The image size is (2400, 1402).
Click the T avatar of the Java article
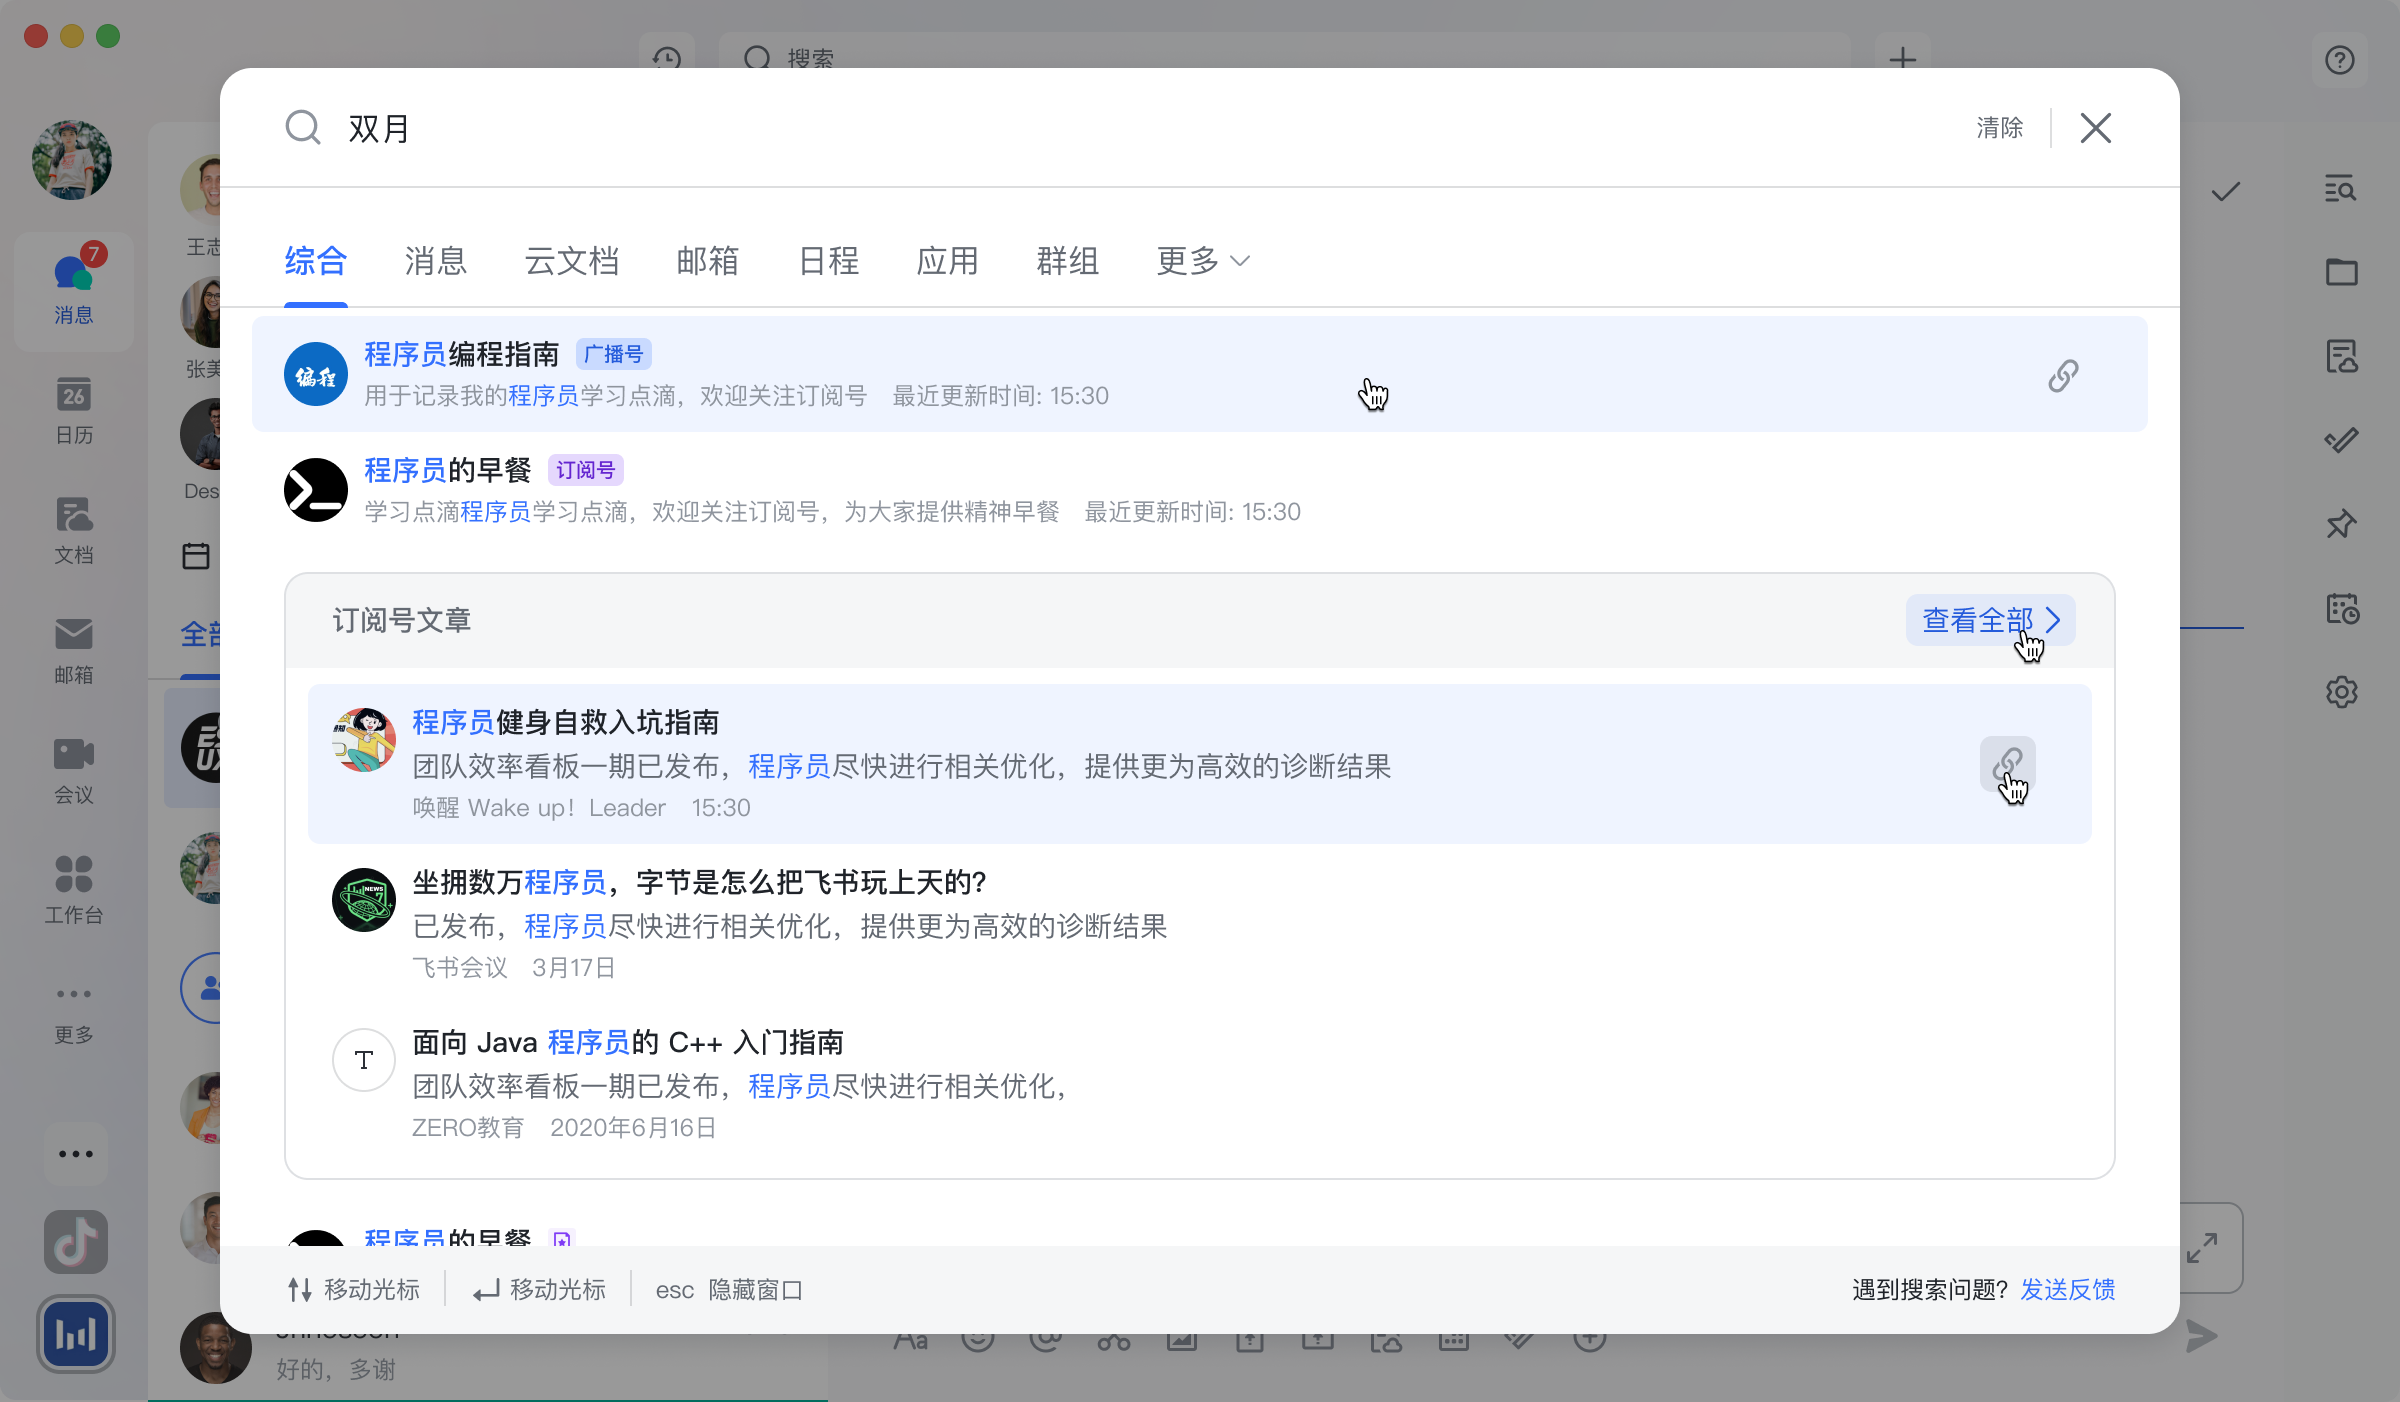(364, 1060)
